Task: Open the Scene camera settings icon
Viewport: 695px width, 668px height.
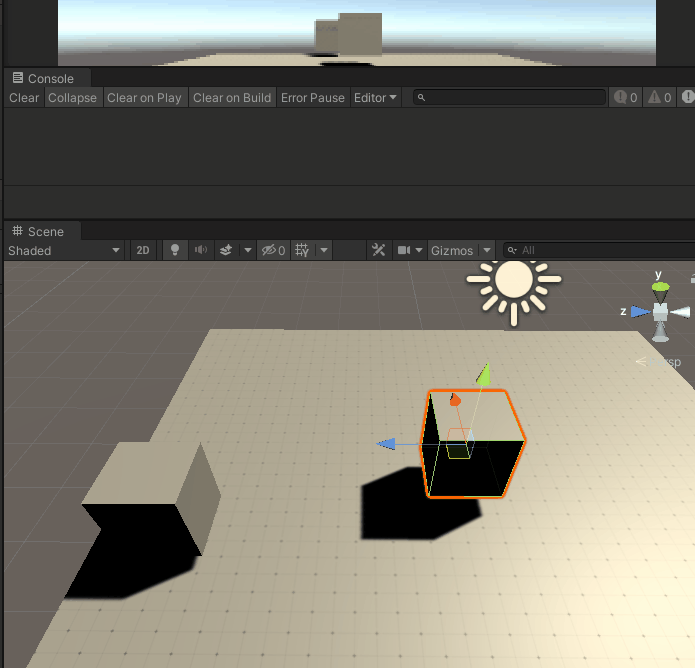Action: (x=405, y=250)
